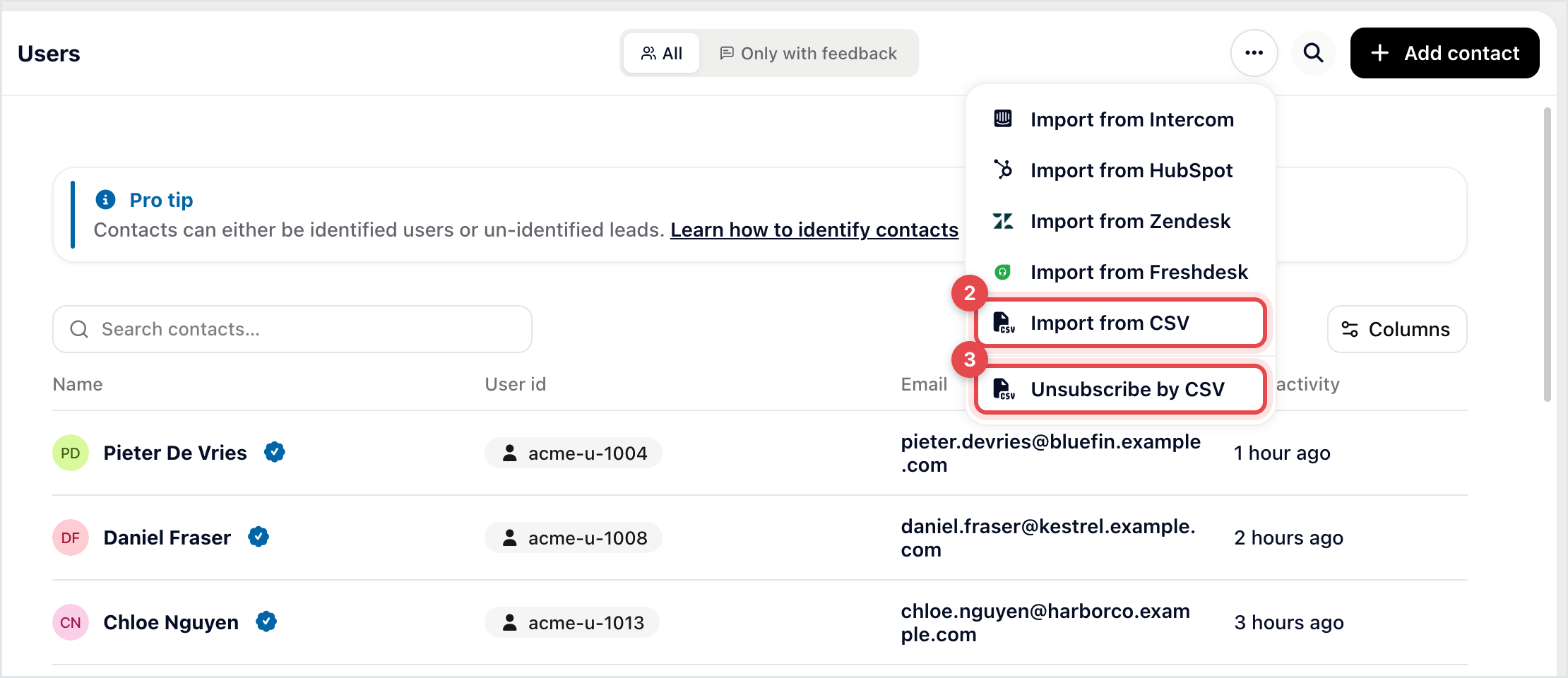Open contact Chloe Nguyen
The height and width of the screenshot is (678, 1568).
[x=171, y=622]
